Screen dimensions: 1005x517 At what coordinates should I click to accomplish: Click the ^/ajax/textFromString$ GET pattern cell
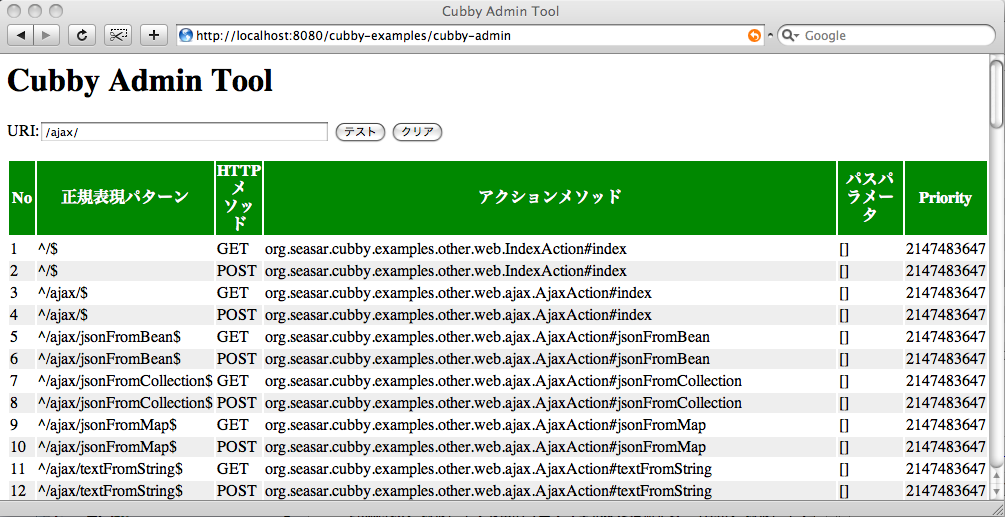(111, 469)
